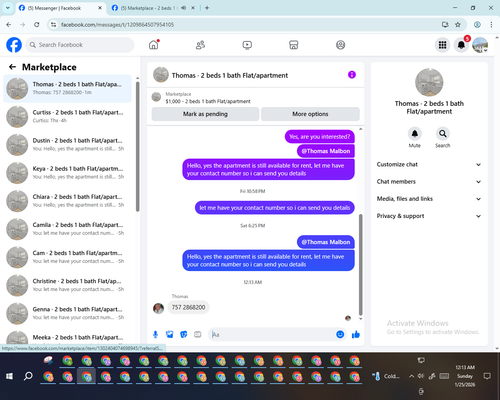Open conversation information purple icon
This screenshot has width=500, height=400.
[352, 75]
